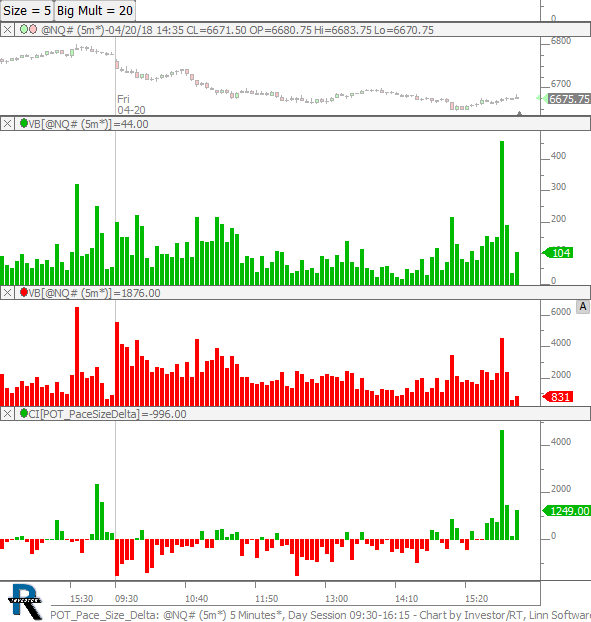The height and width of the screenshot is (622, 591).
Task: Close the green VB volume pane
Action: tap(8, 124)
